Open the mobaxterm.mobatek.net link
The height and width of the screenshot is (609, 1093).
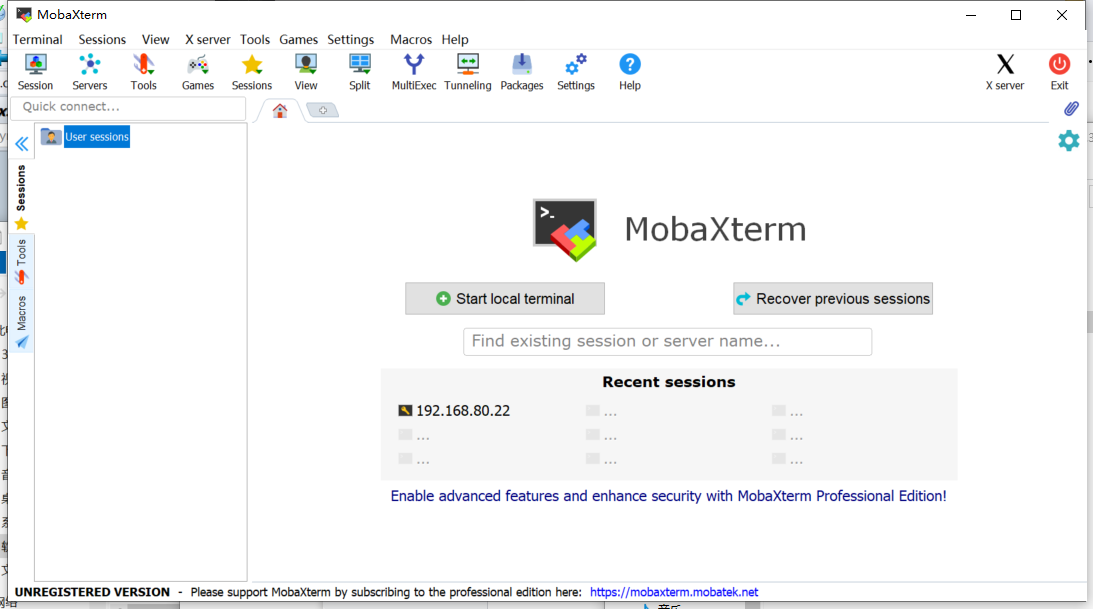click(x=673, y=592)
